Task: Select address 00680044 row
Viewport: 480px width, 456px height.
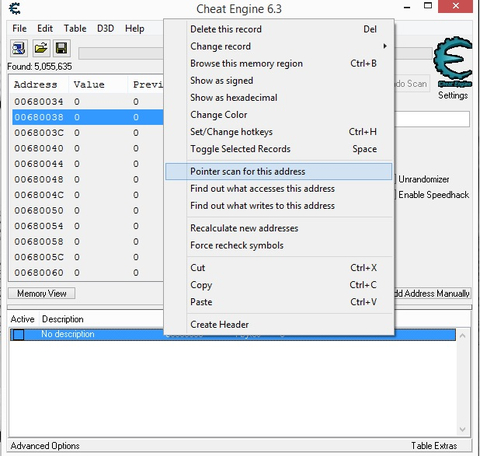Action: [x=88, y=164]
